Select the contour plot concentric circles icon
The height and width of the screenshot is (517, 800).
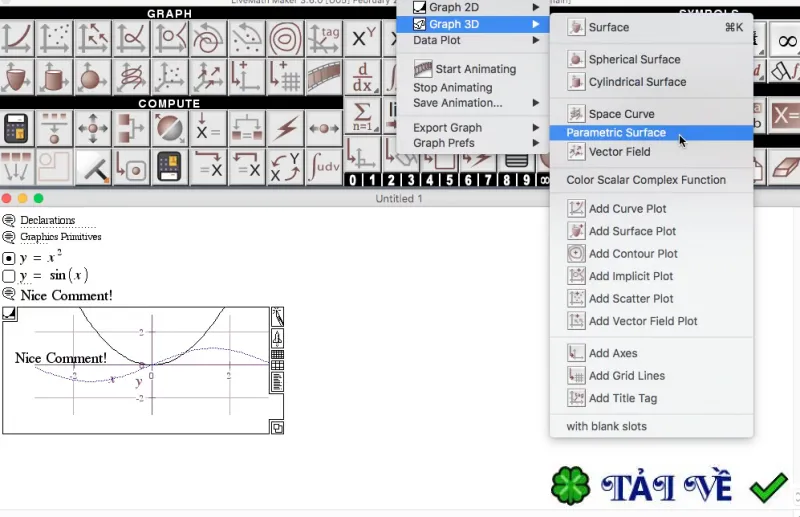[285, 39]
